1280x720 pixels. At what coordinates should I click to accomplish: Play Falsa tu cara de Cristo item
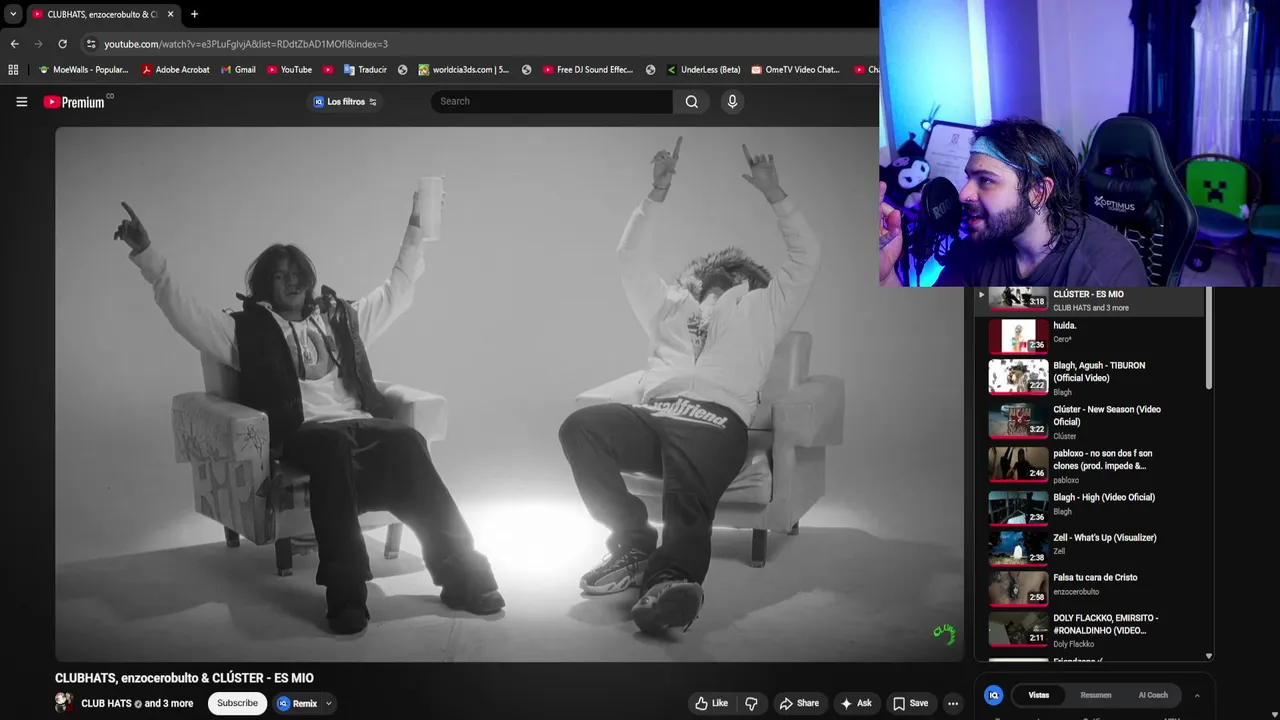pyautogui.click(x=1090, y=587)
